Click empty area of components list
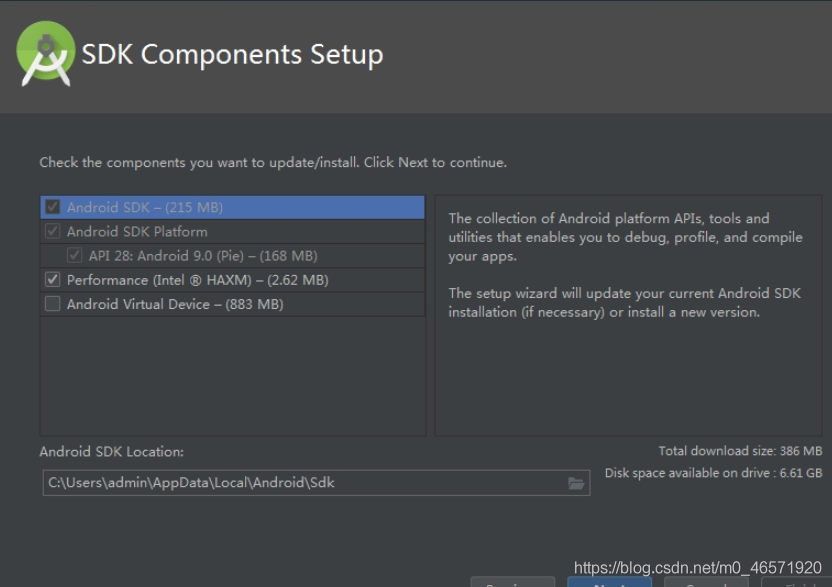 tap(232, 376)
